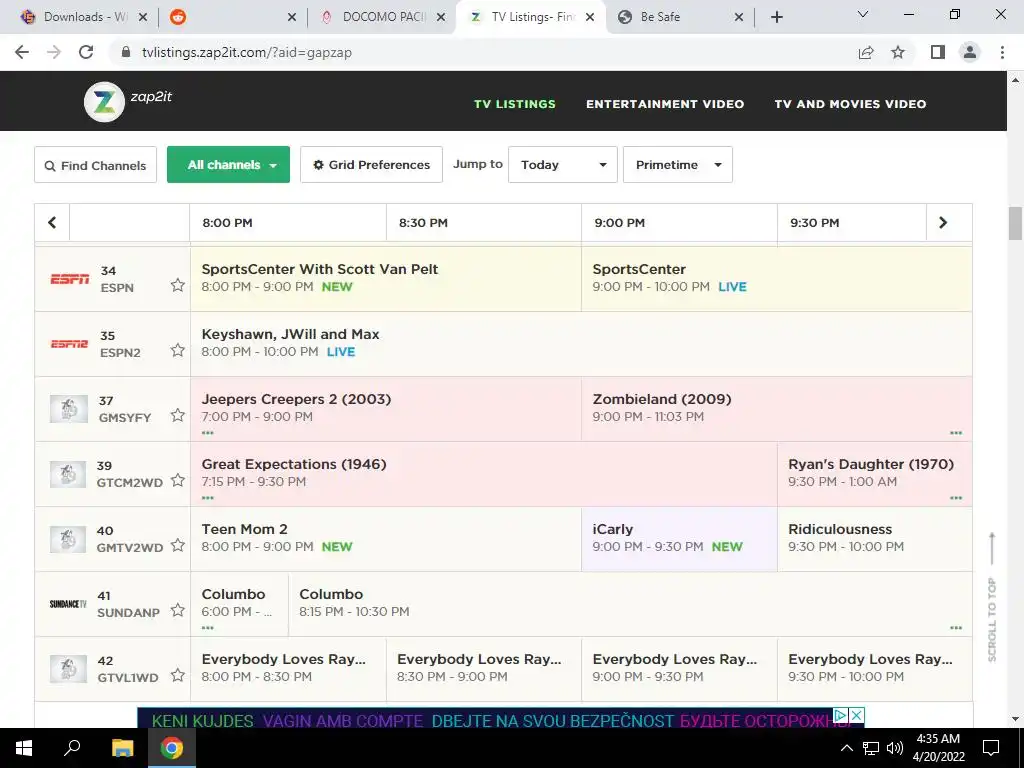Favorite the SUNDANP channel 41

pyautogui.click(x=178, y=610)
